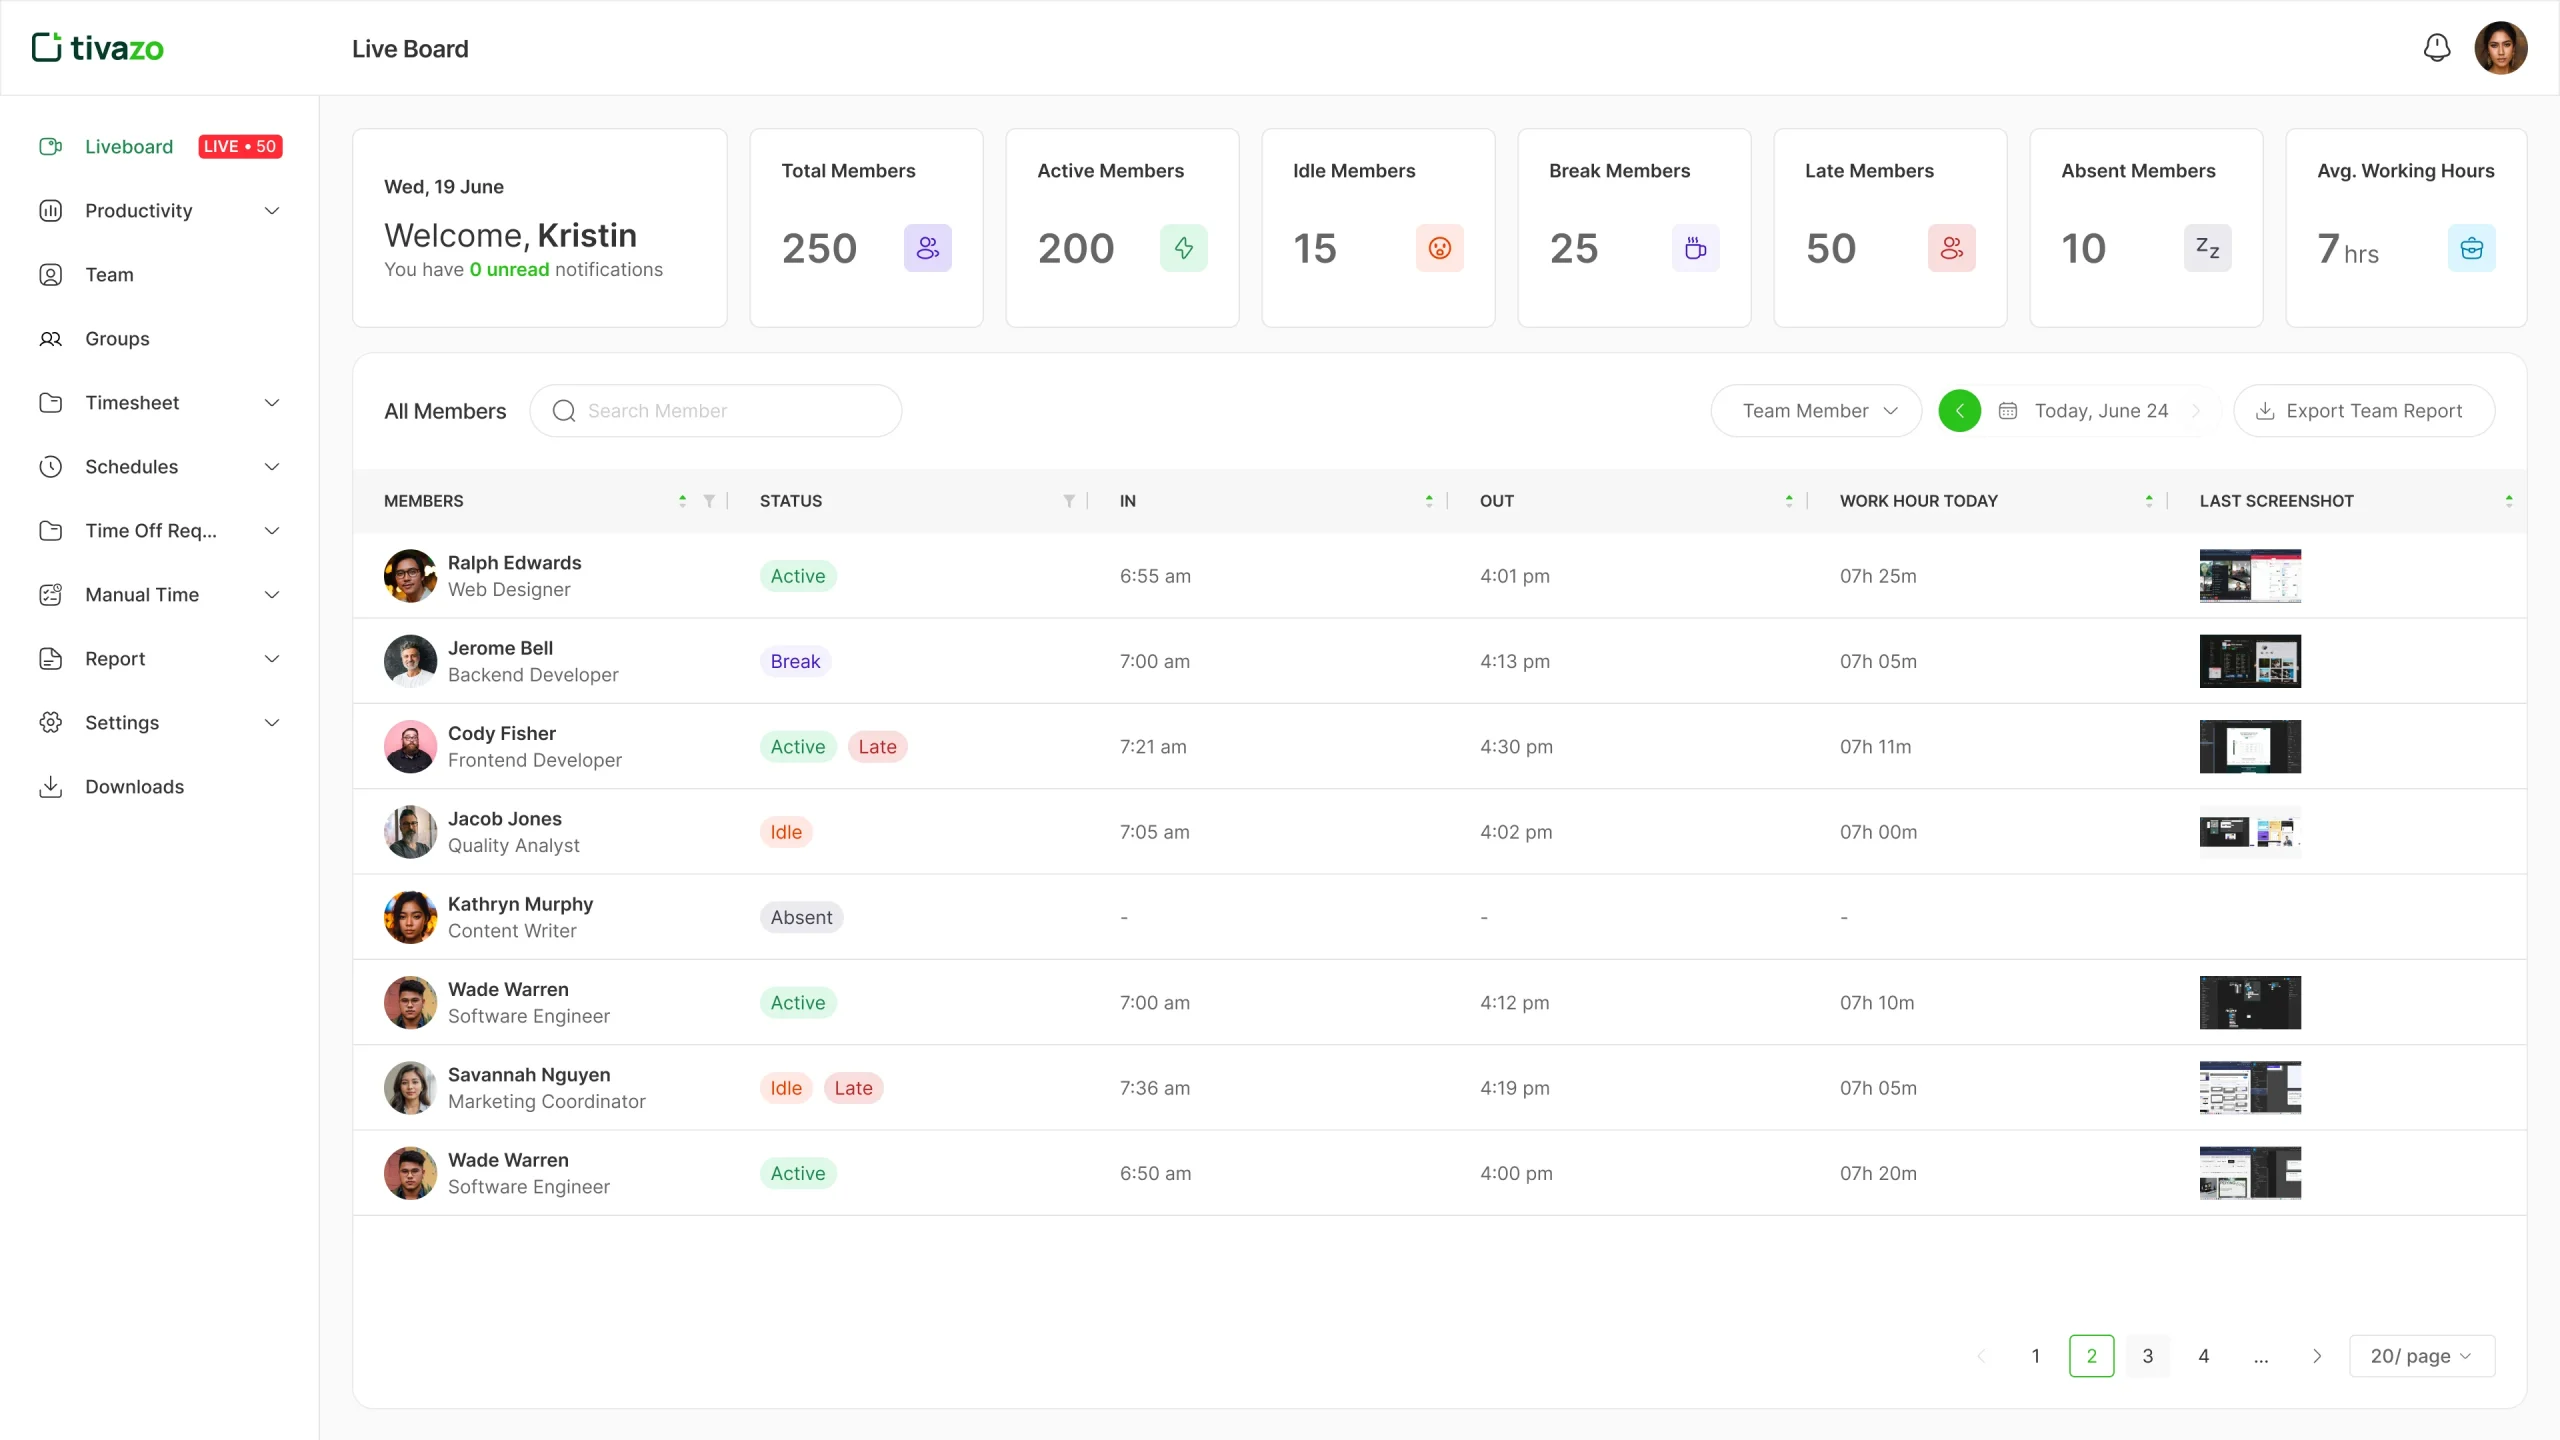Open the Team Member dropdown

(x=1816, y=411)
